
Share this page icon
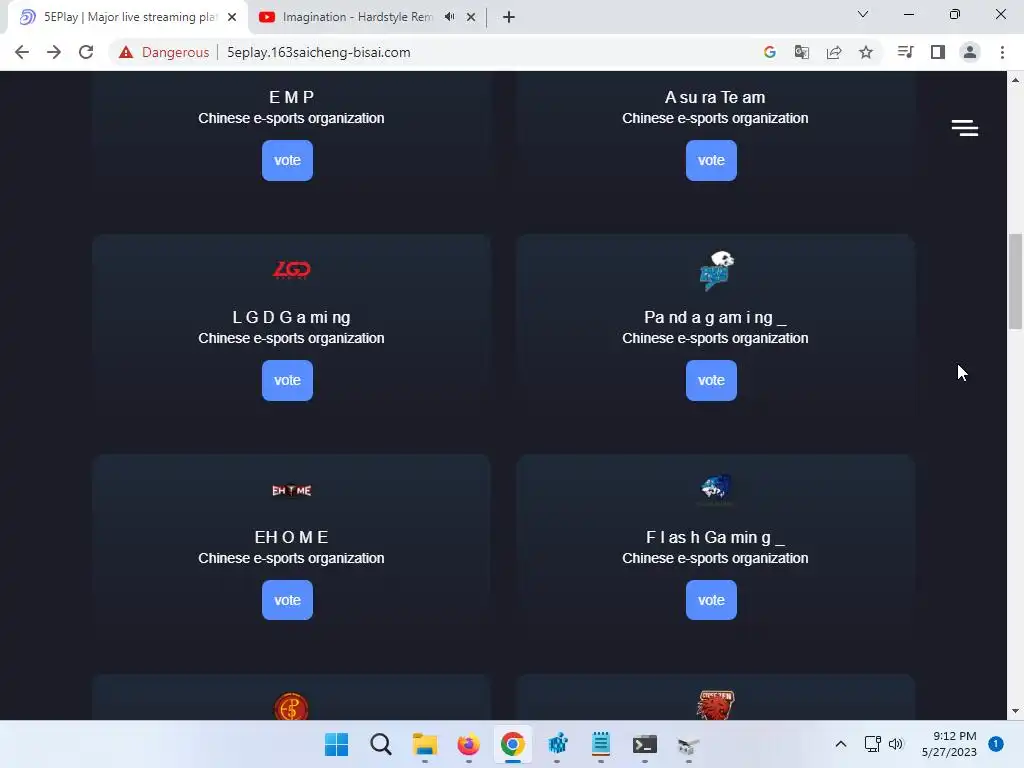coord(834,52)
